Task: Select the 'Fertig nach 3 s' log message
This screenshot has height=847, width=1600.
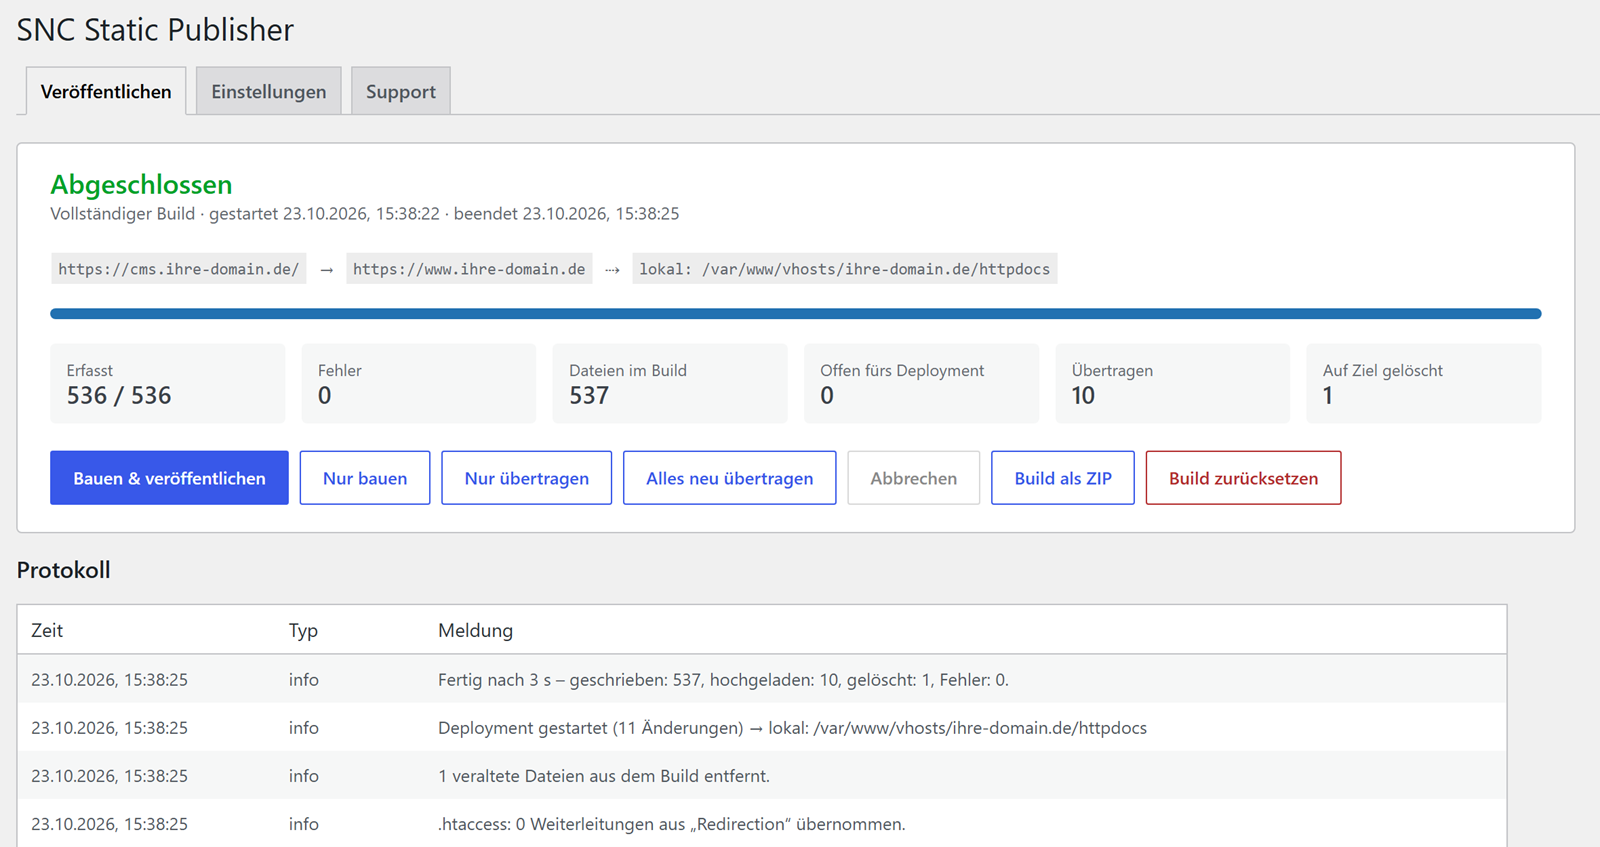Action: [723, 680]
